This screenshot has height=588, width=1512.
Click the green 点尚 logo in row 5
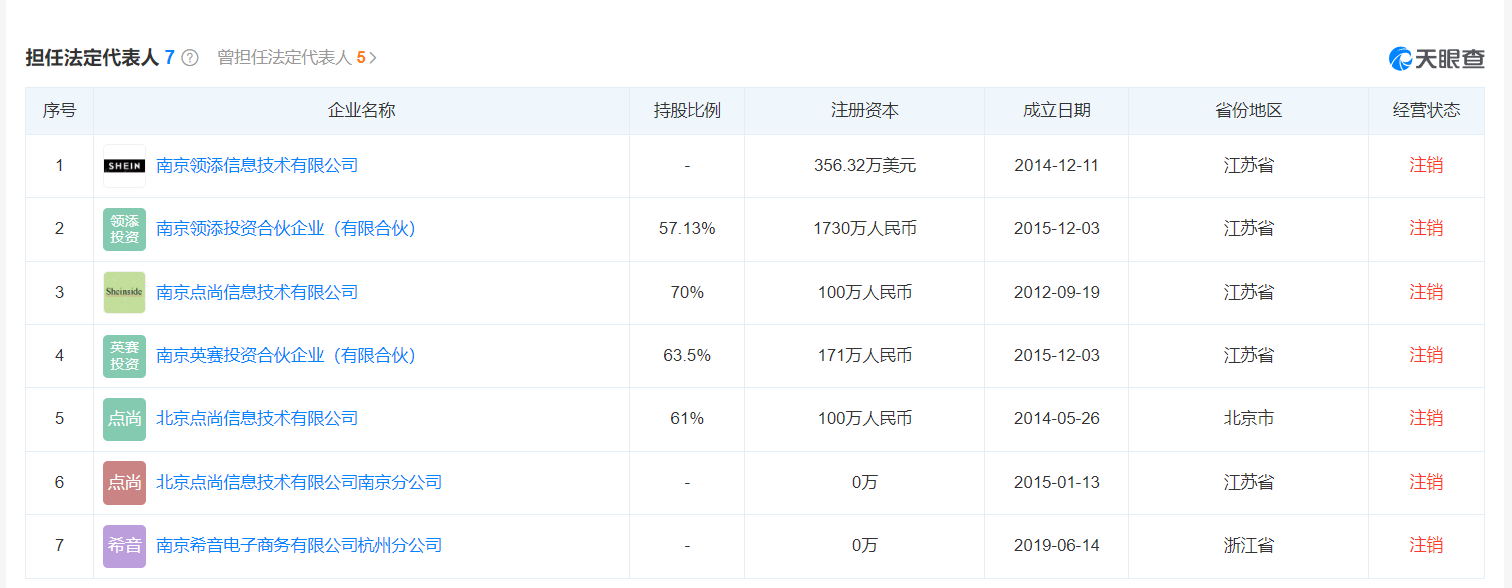coord(124,419)
